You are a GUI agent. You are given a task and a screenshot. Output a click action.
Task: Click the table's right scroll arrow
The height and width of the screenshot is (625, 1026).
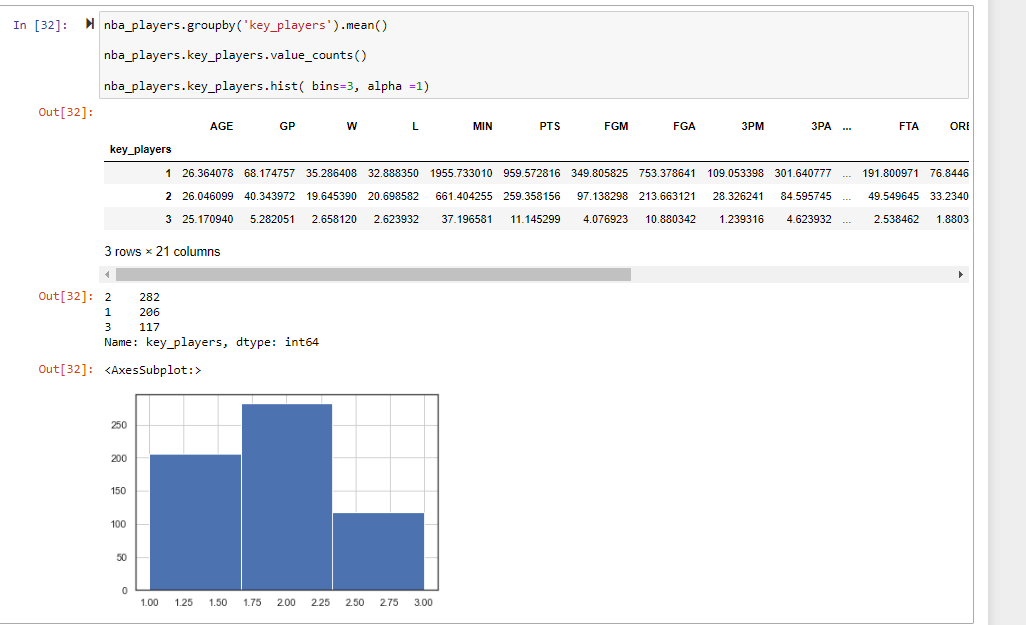pos(961,274)
